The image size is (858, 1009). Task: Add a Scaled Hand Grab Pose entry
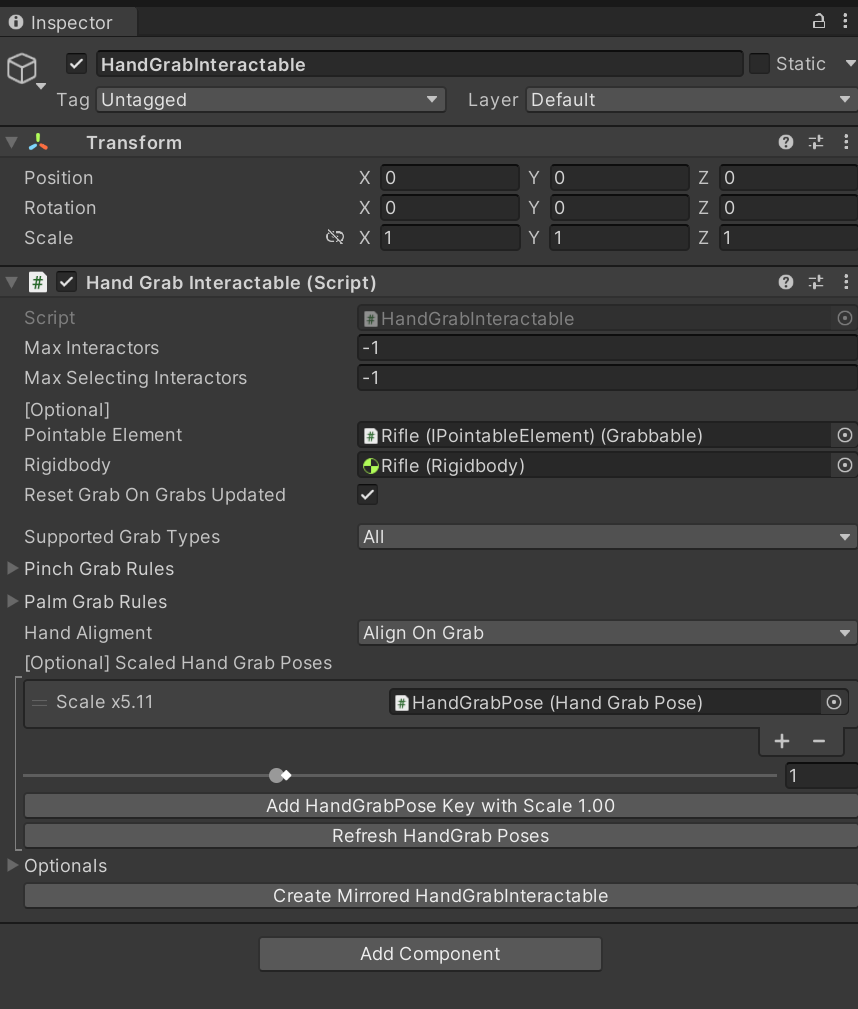(x=782, y=741)
